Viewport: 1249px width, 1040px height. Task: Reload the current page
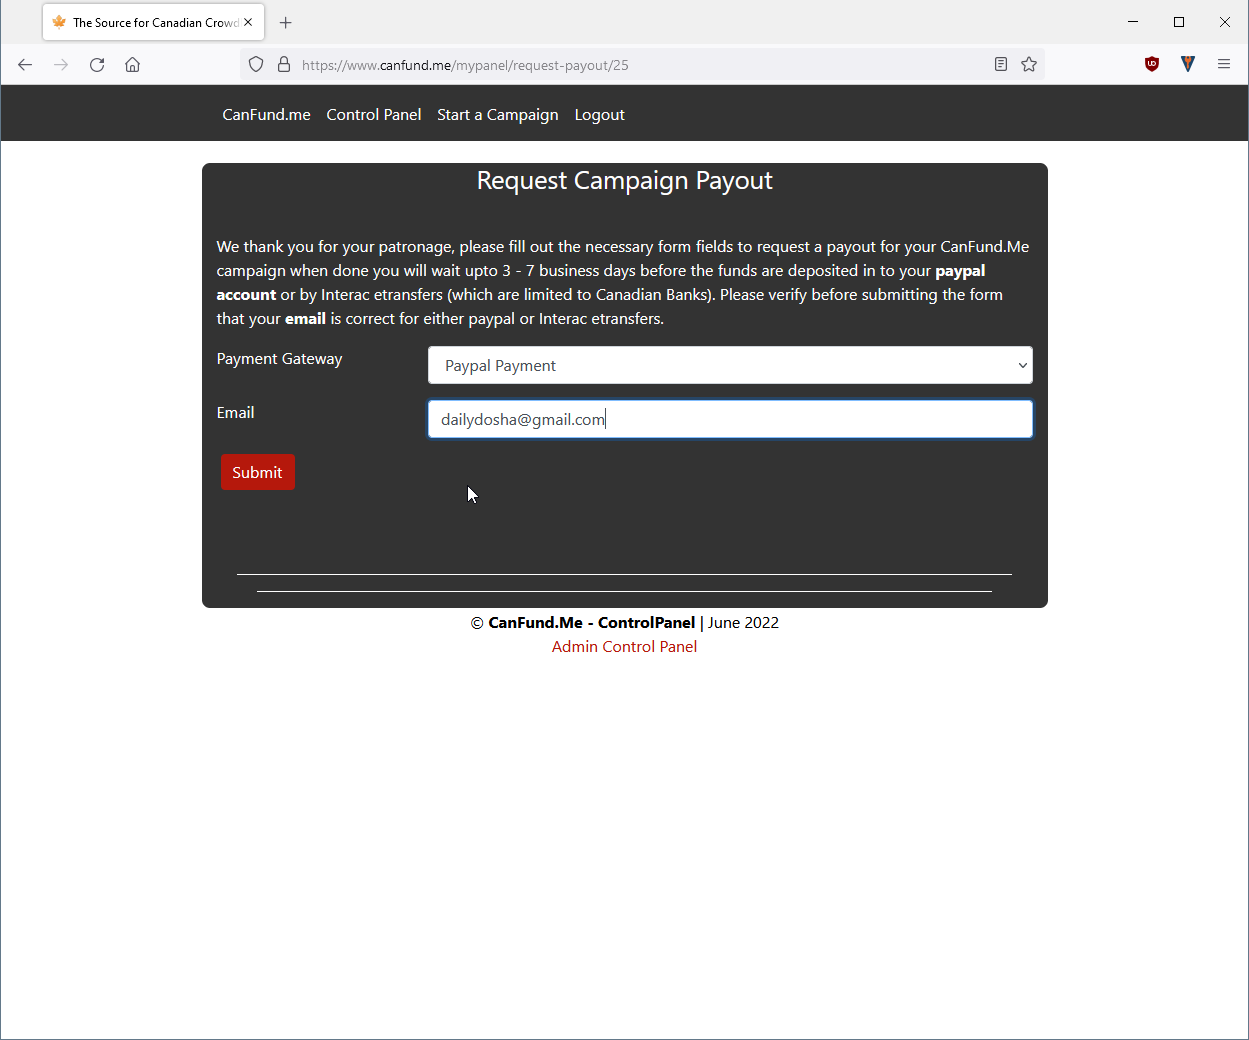(97, 65)
